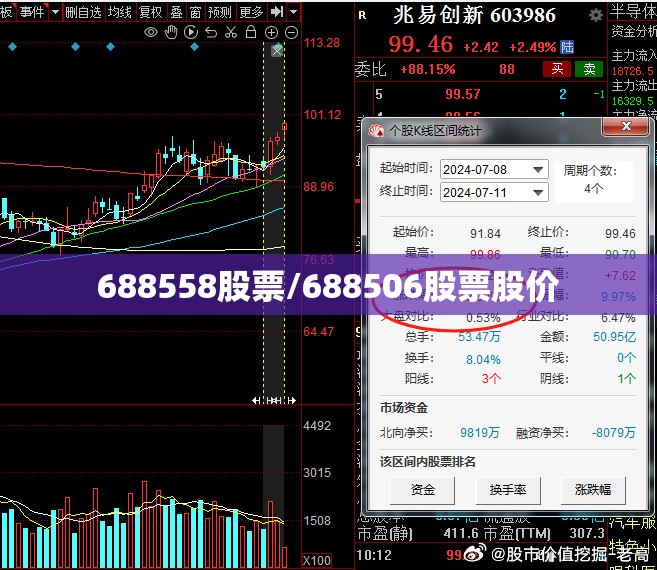Click the 88.96 price axis label
The width and height of the screenshot is (657, 570).
[319, 187]
